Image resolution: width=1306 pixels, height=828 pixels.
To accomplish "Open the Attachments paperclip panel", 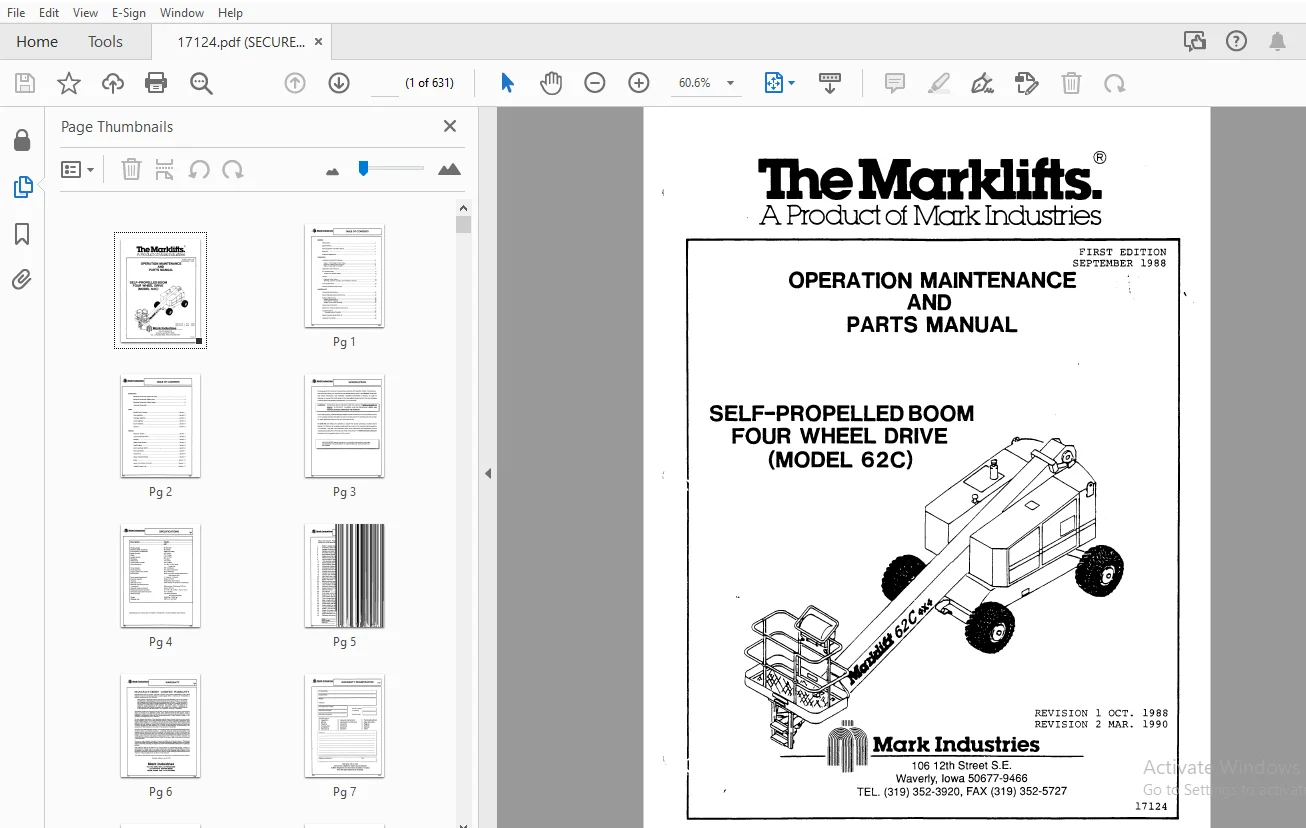I will coord(22,280).
